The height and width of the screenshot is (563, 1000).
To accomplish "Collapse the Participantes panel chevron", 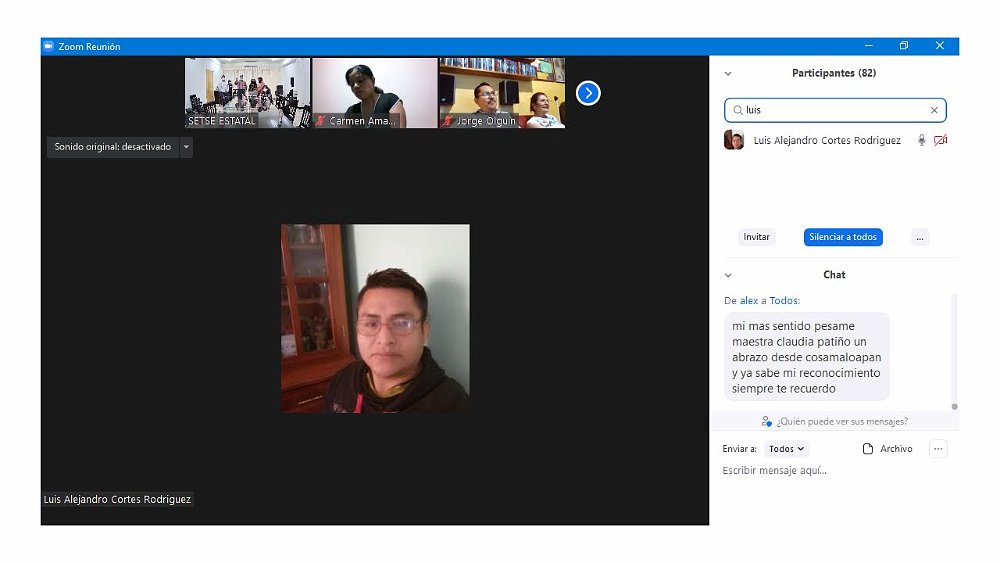I will point(728,73).
